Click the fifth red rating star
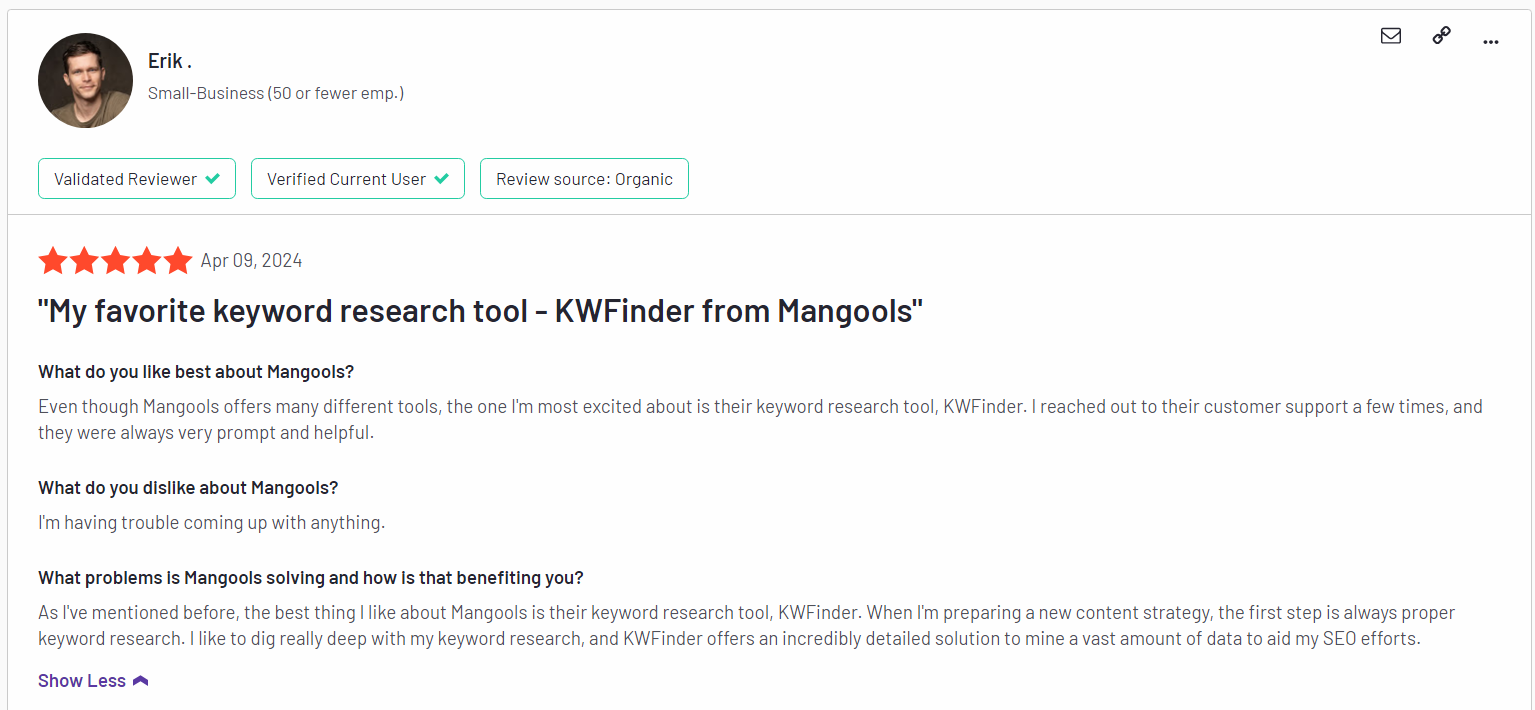The image size is (1535, 710). (178, 261)
